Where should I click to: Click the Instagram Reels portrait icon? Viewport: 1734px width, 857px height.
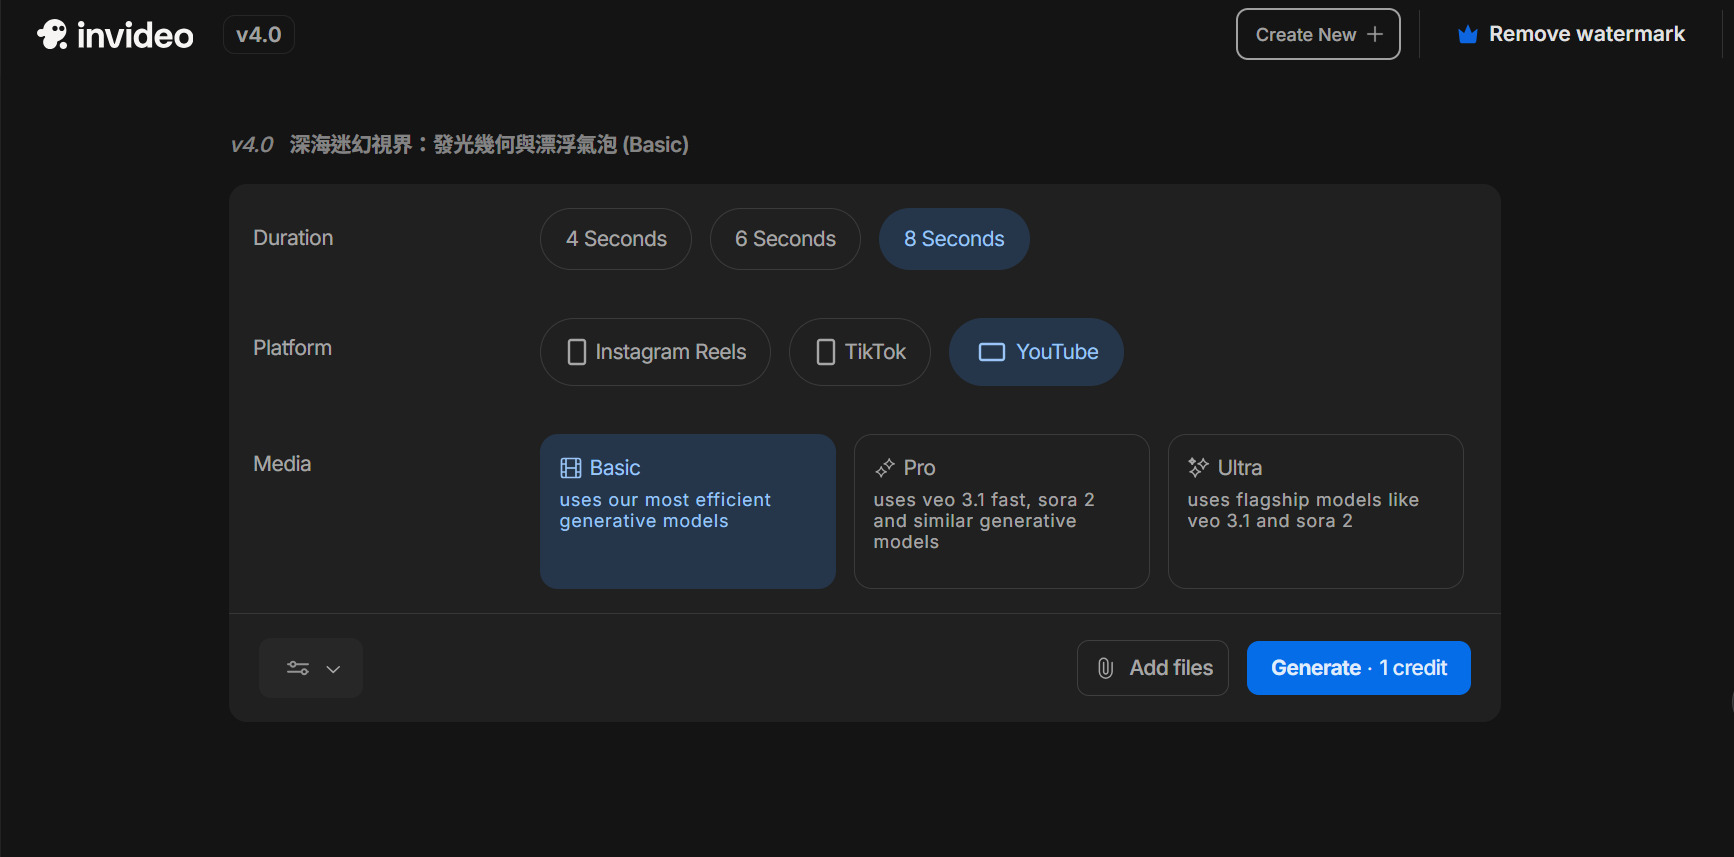pyautogui.click(x=577, y=352)
